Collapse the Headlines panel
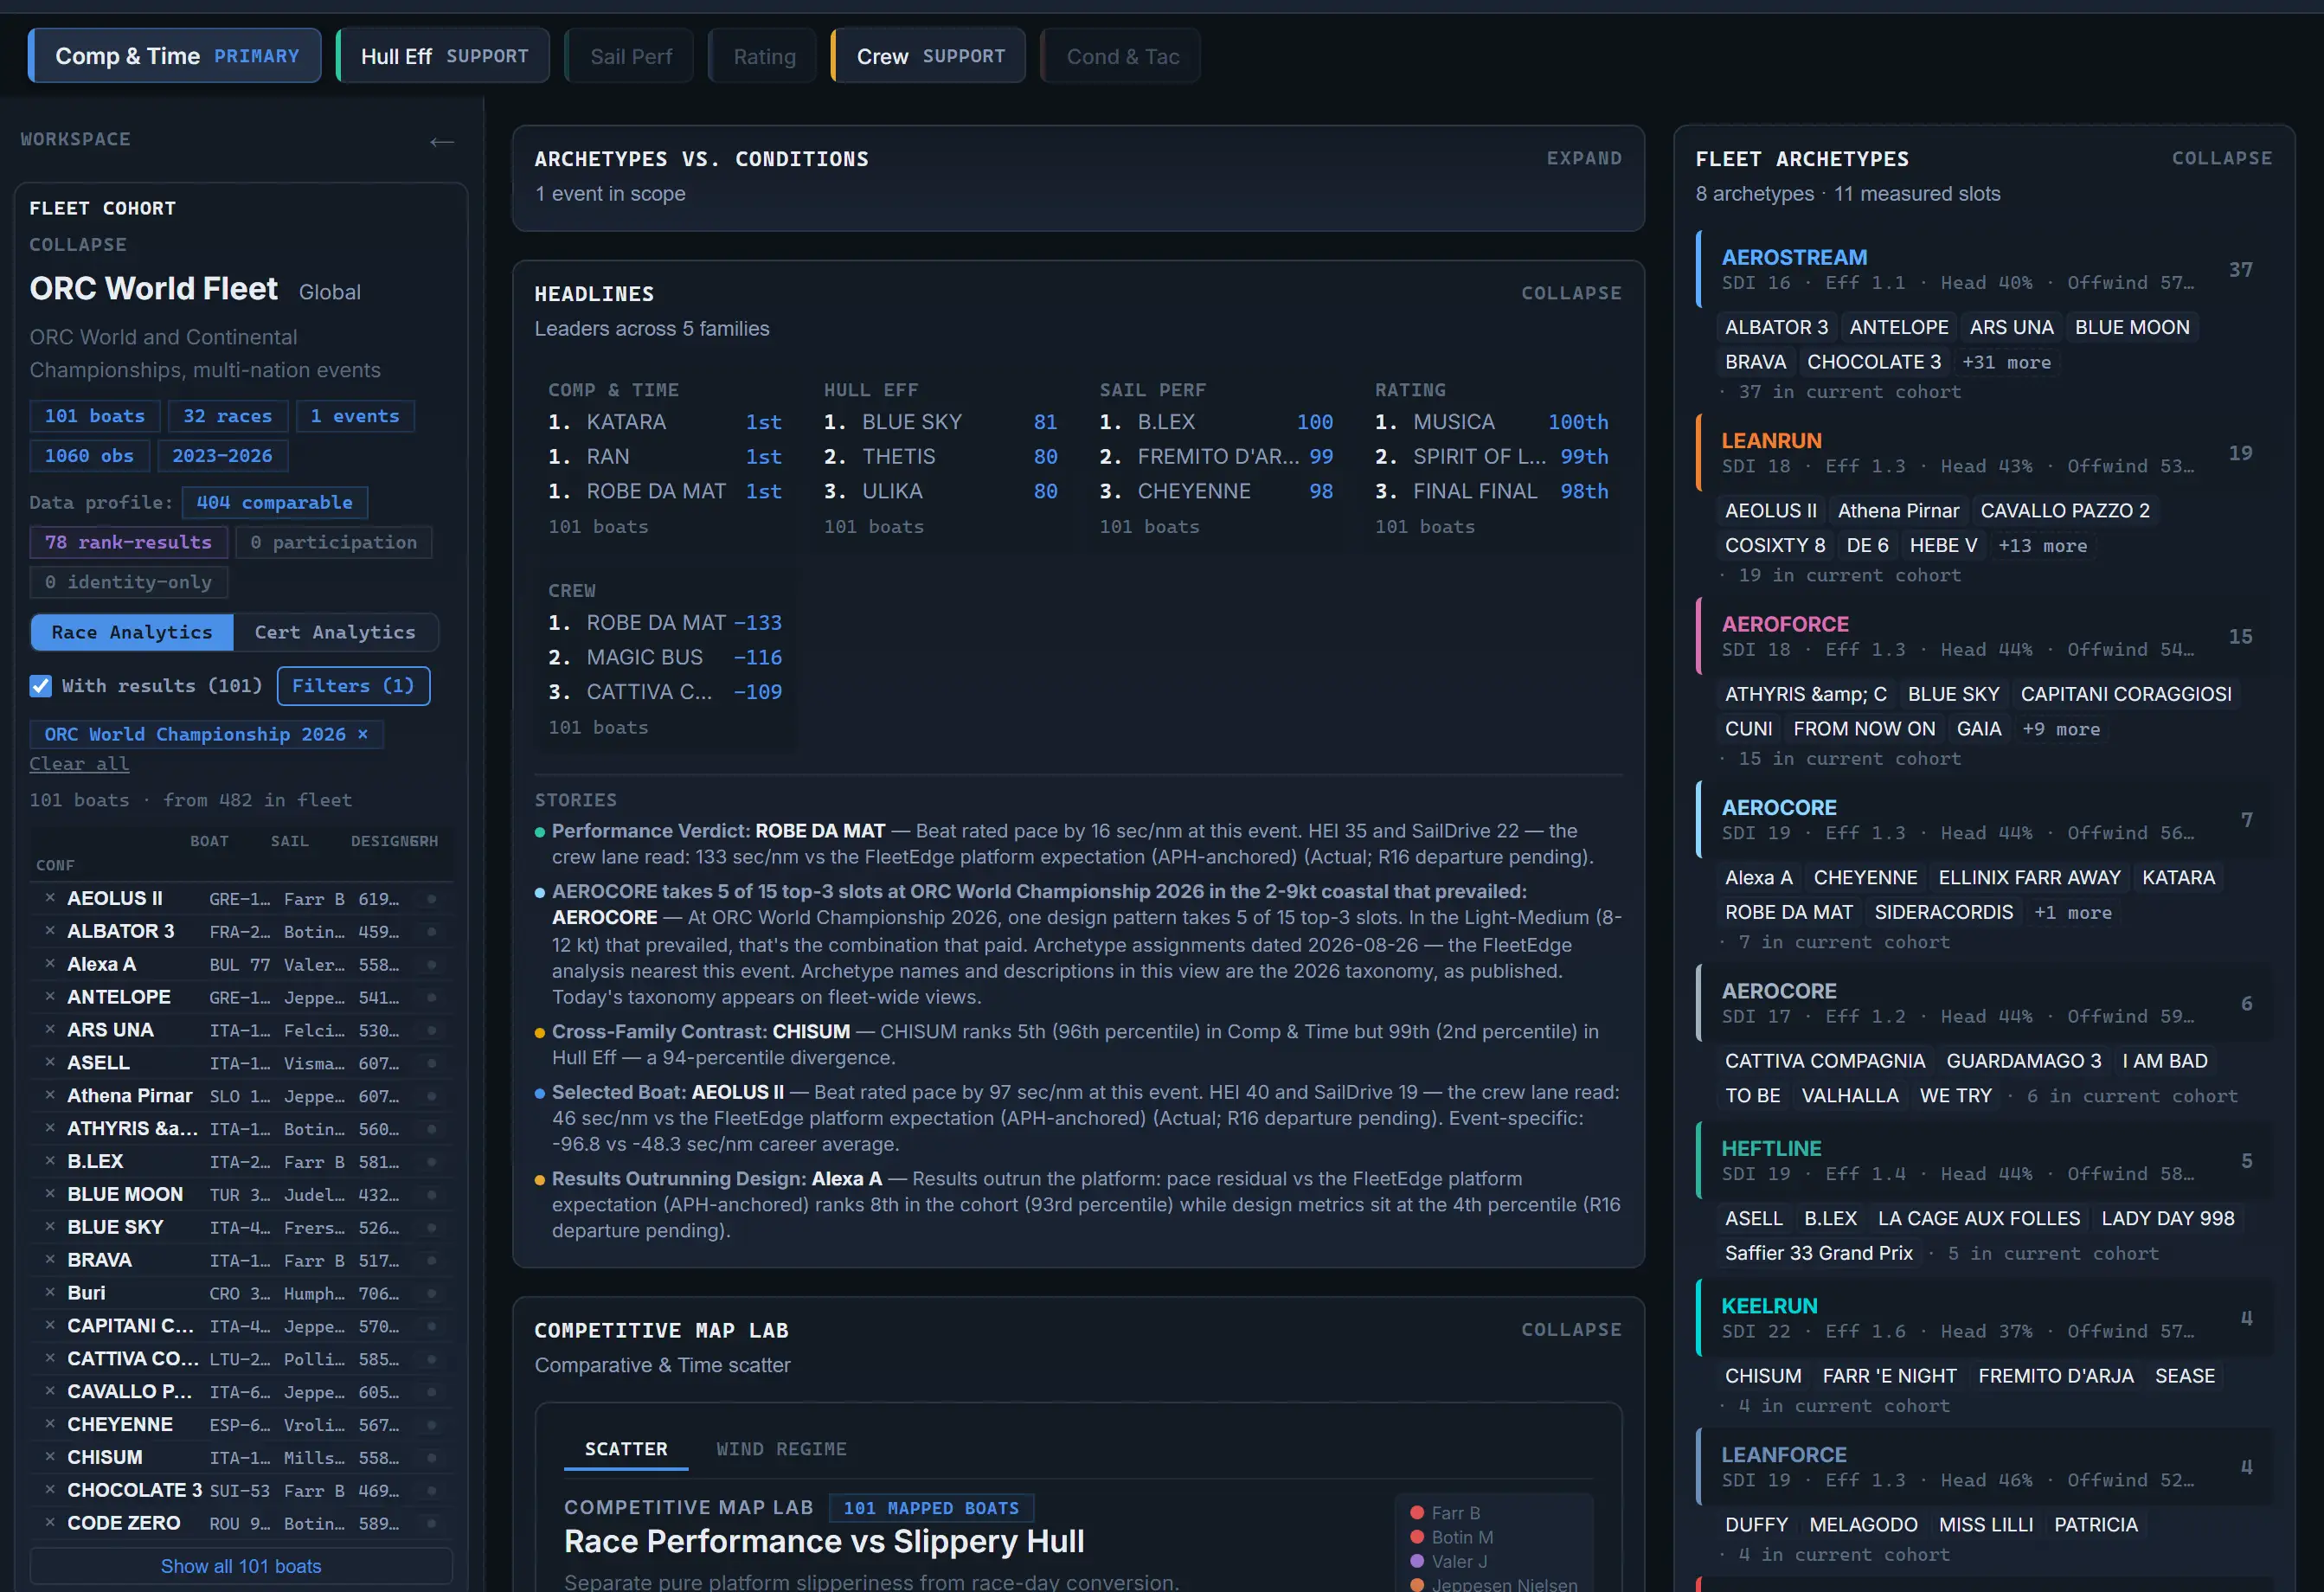2324x1592 pixels. coord(1571,293)
